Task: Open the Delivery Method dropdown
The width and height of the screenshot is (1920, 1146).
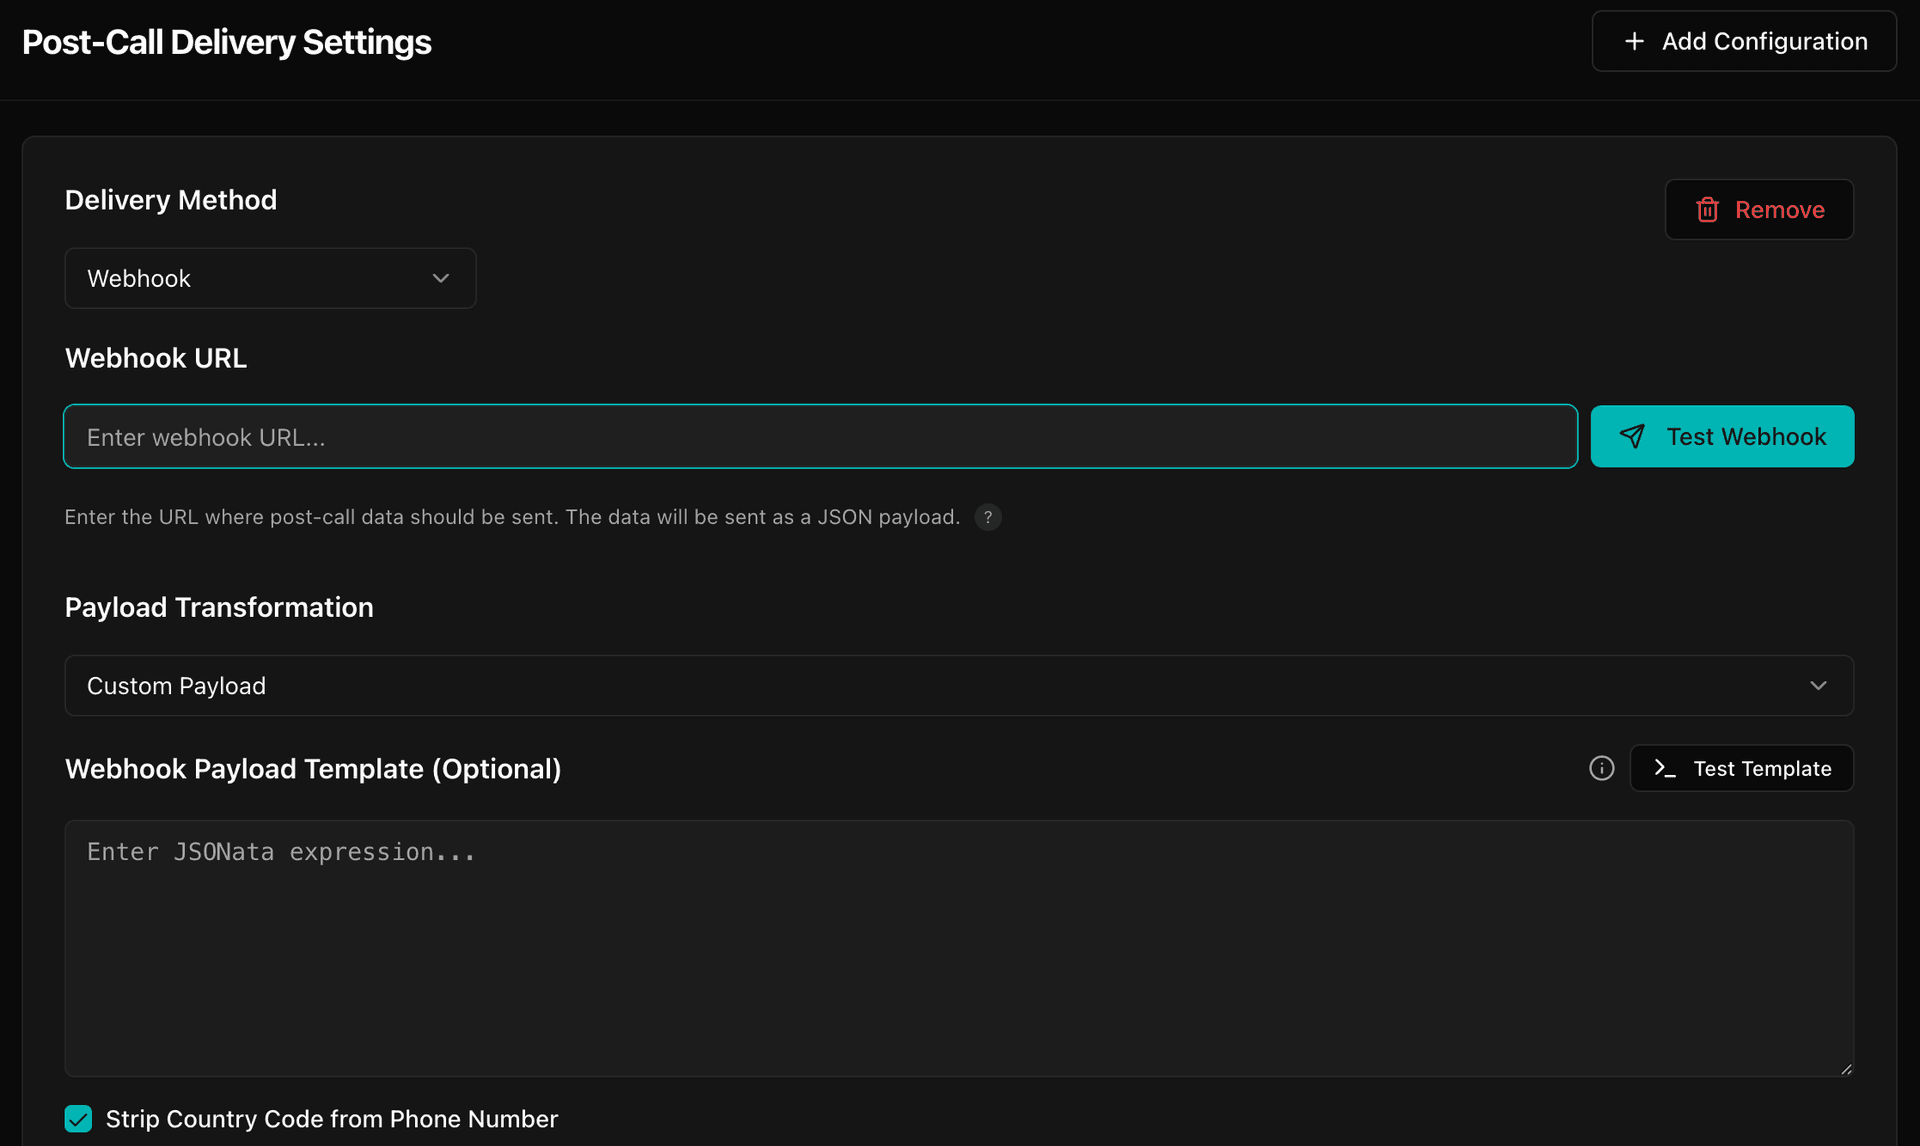Action: 270,278
